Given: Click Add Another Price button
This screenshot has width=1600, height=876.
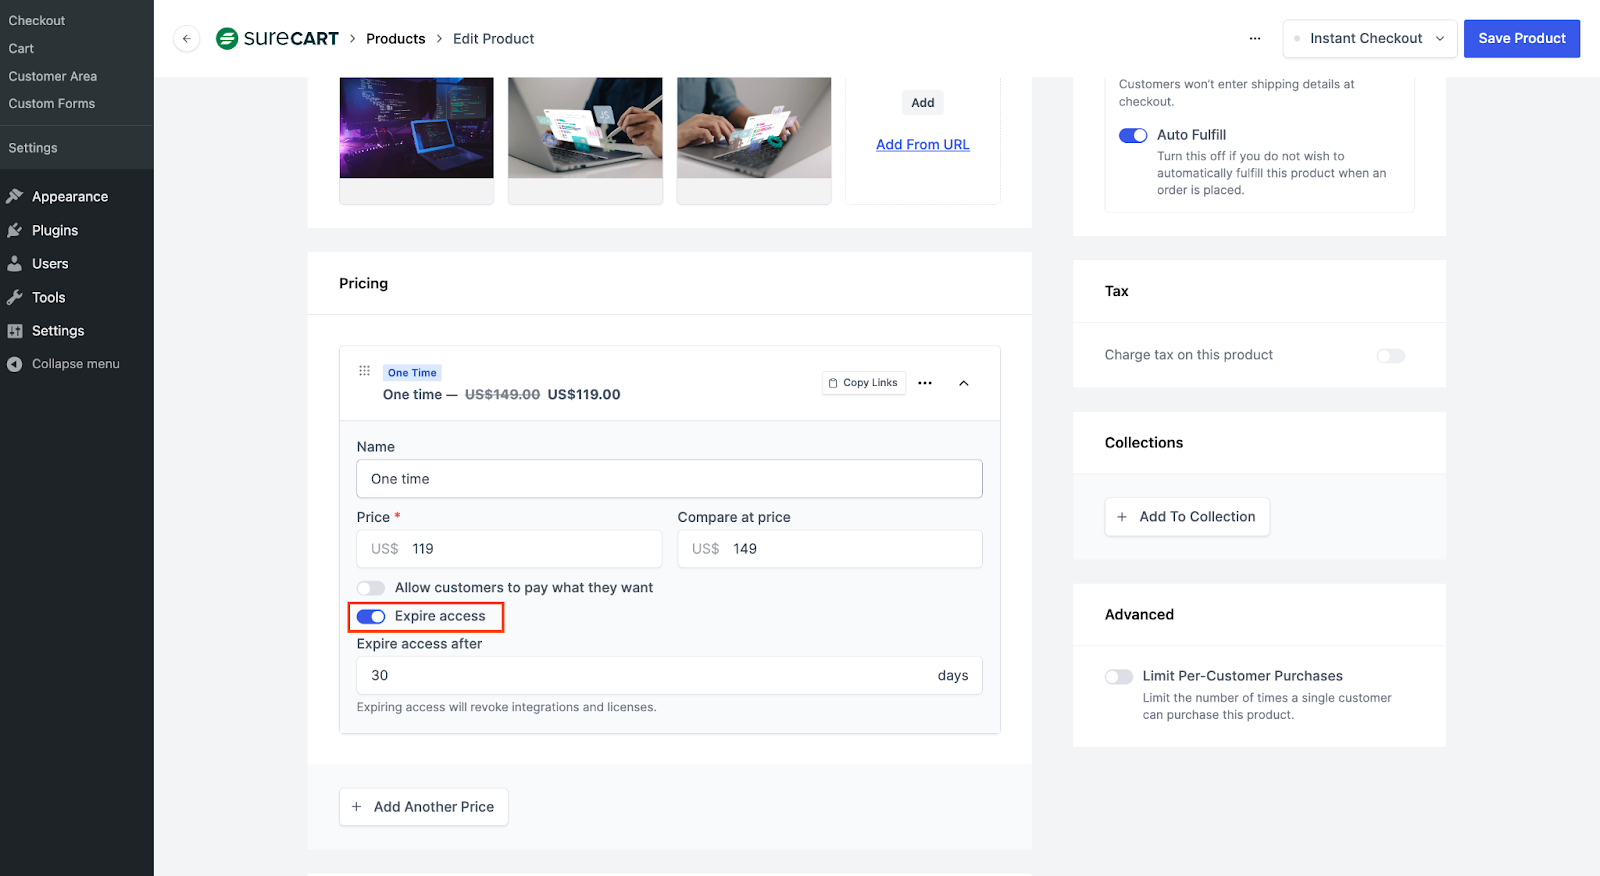Looking at the screenshot, I should [424, 807].
